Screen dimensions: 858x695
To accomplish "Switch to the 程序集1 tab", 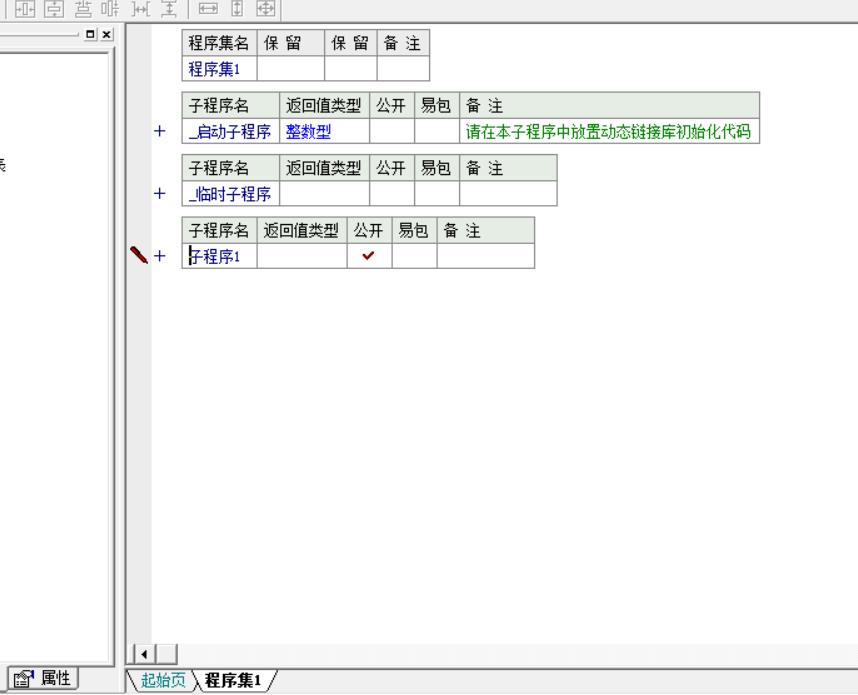I will click(x=233, y=680).
